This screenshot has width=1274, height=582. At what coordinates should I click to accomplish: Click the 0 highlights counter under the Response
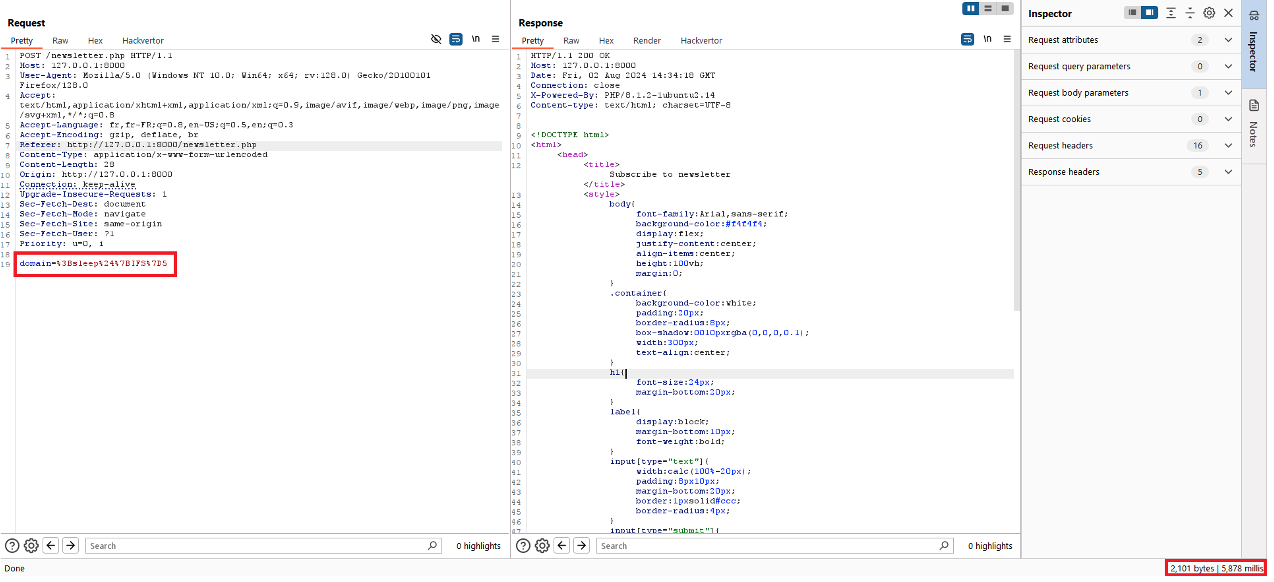[x=988, y=545]
